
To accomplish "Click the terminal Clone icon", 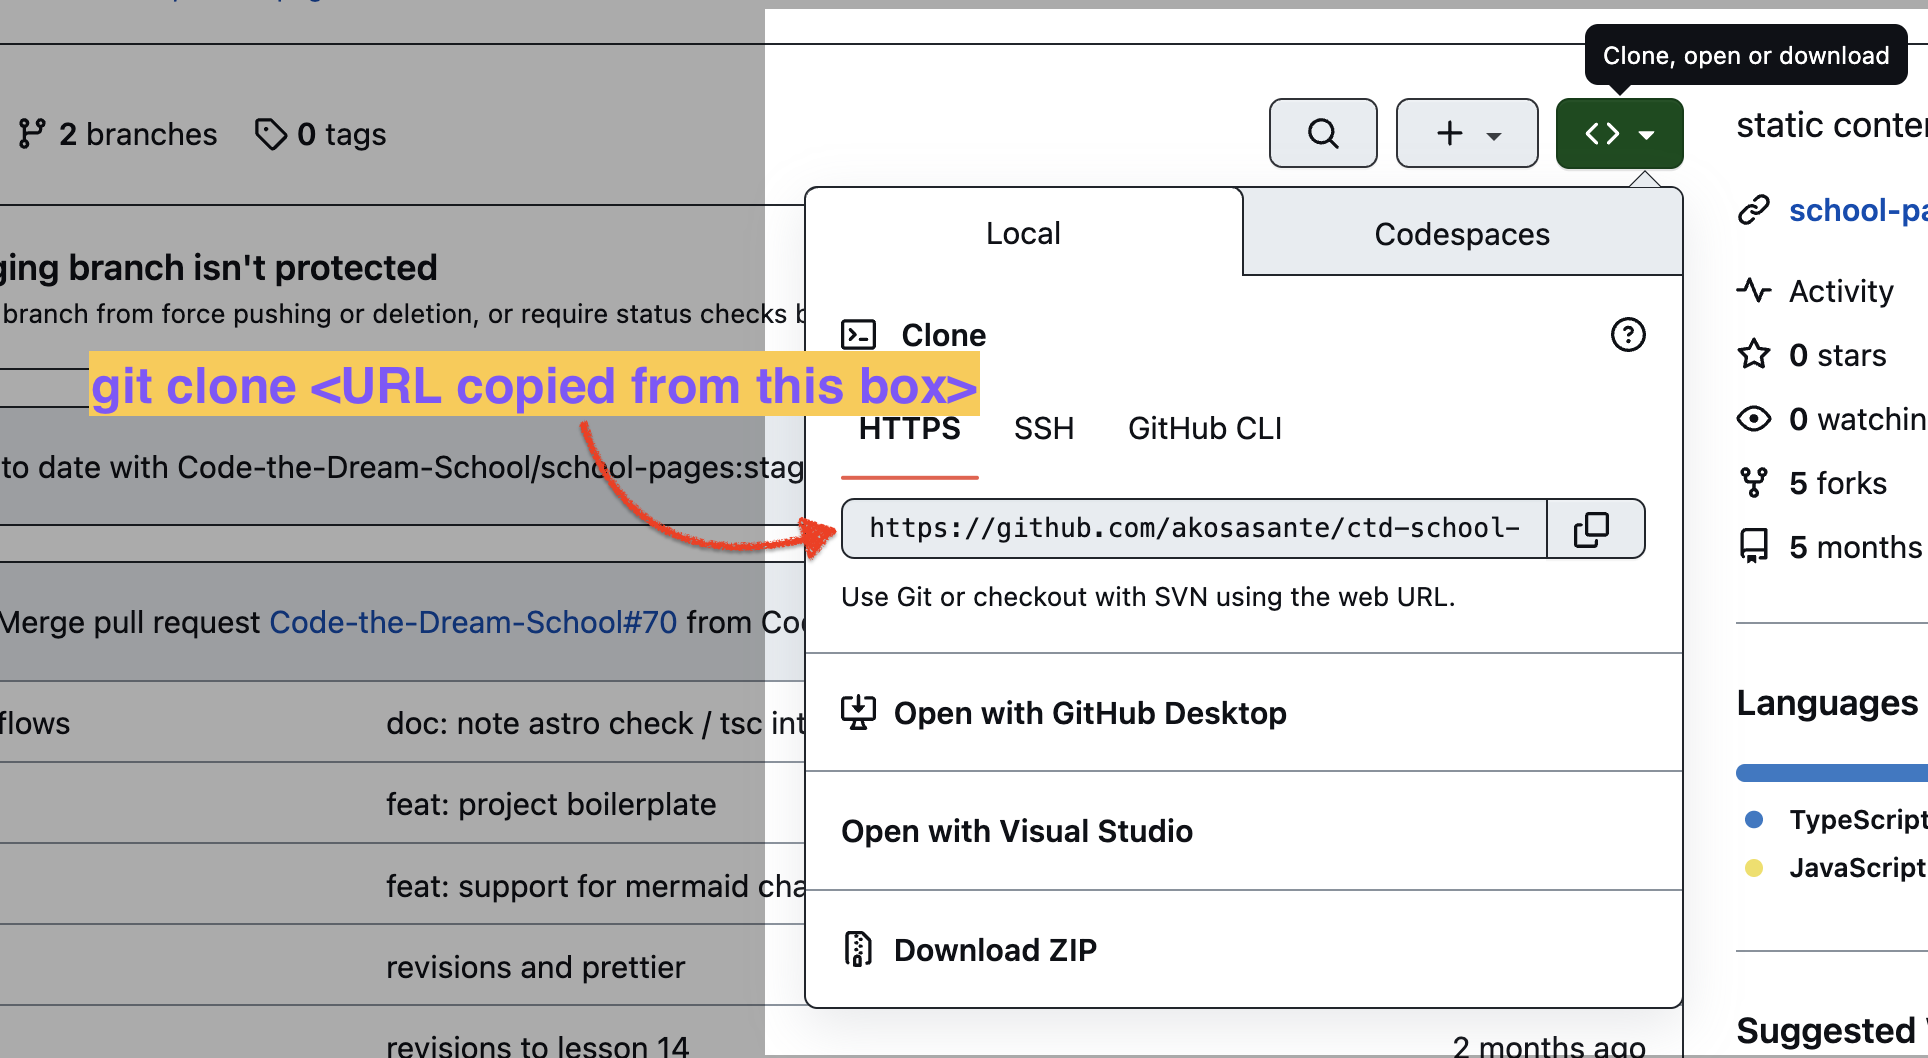I will click(858, 335).
